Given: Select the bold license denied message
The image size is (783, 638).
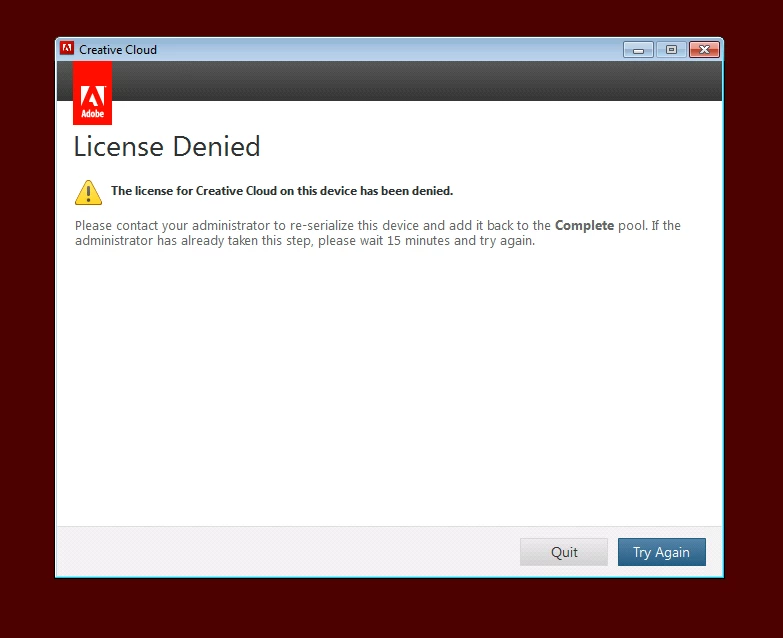Looking at the screenshot, I should tap(282, 191).
